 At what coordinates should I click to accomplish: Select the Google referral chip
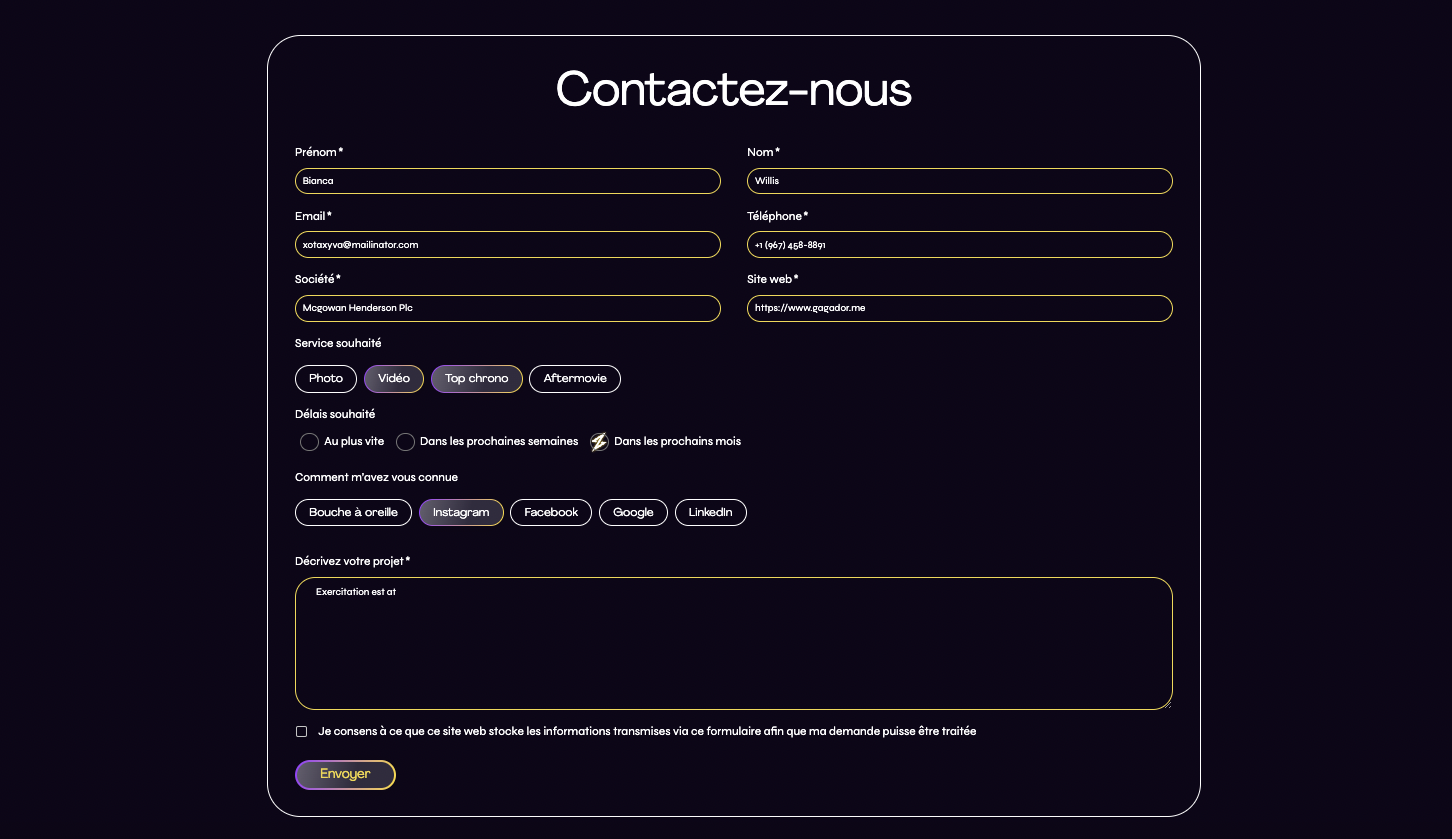click(x=633, y=512)
